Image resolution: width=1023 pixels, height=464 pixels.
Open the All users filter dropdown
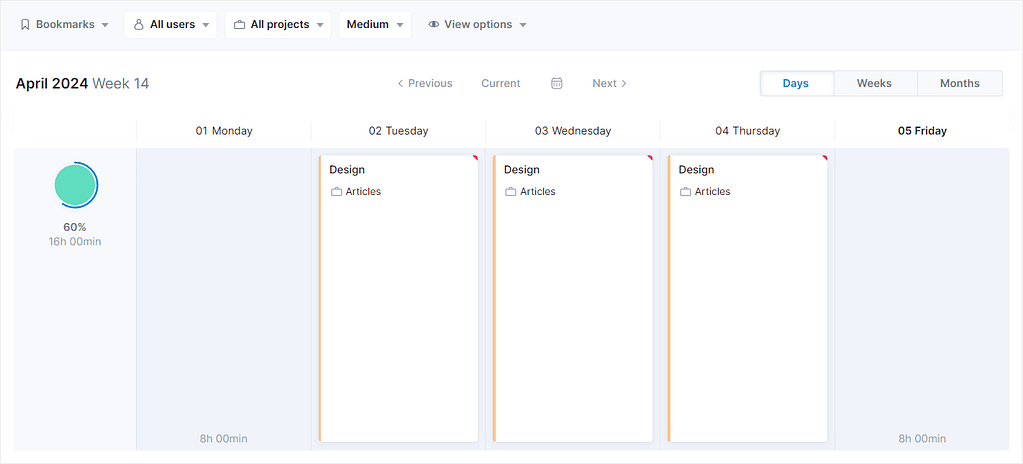(x=170, y=25)
